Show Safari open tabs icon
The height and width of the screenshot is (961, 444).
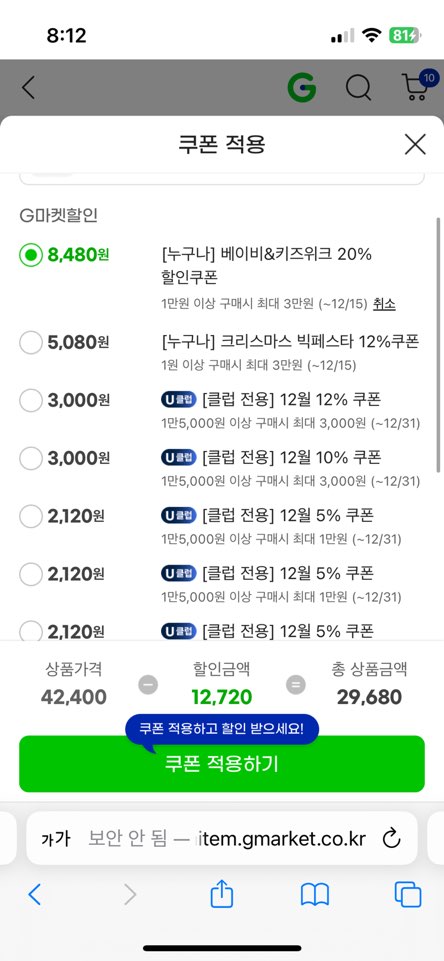(x=408, y=894)
